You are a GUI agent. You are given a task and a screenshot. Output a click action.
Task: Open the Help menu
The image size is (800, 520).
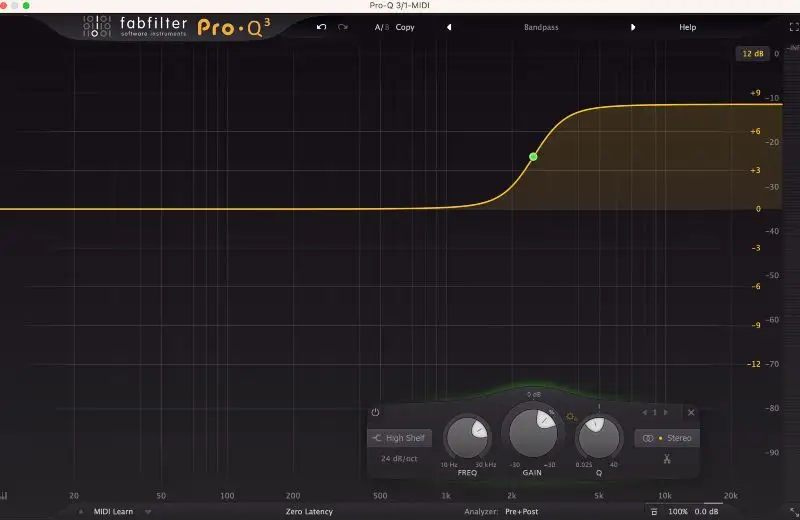pyautogui.click(x=688, y=27)
